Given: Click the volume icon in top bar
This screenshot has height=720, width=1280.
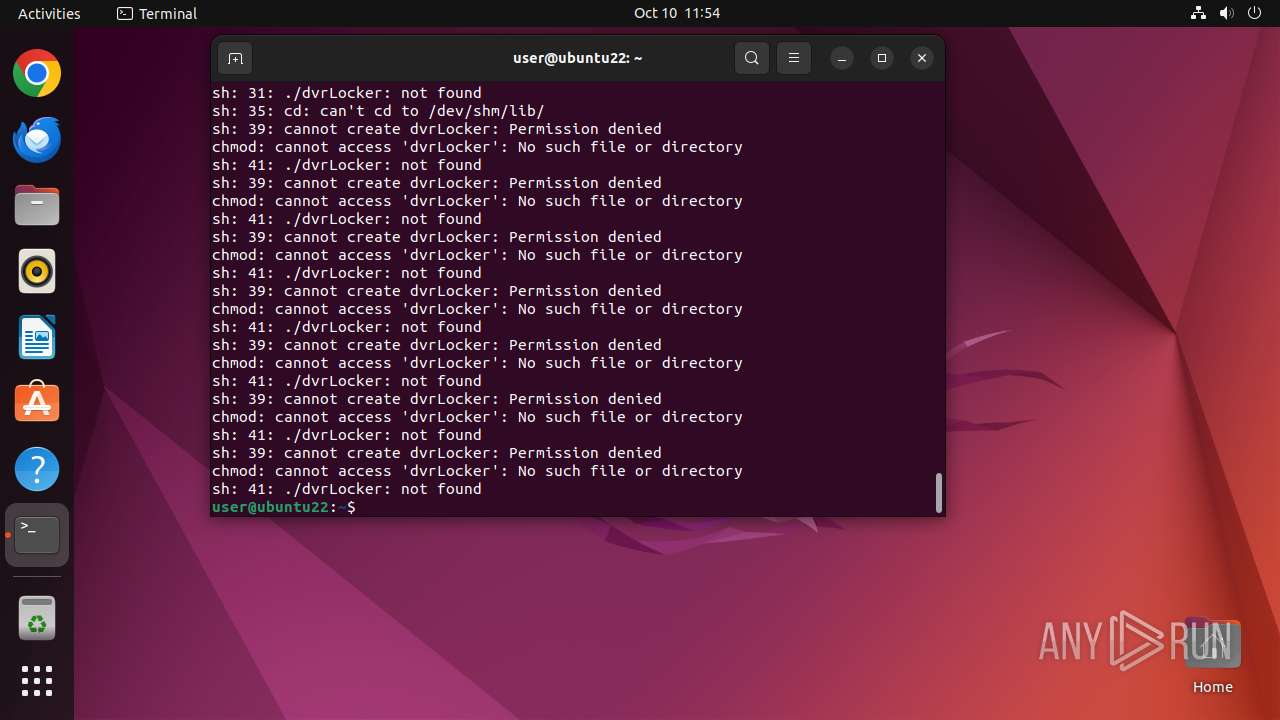Looking at the screenshot, I should pyautogui.click(x=1226, y=13).
